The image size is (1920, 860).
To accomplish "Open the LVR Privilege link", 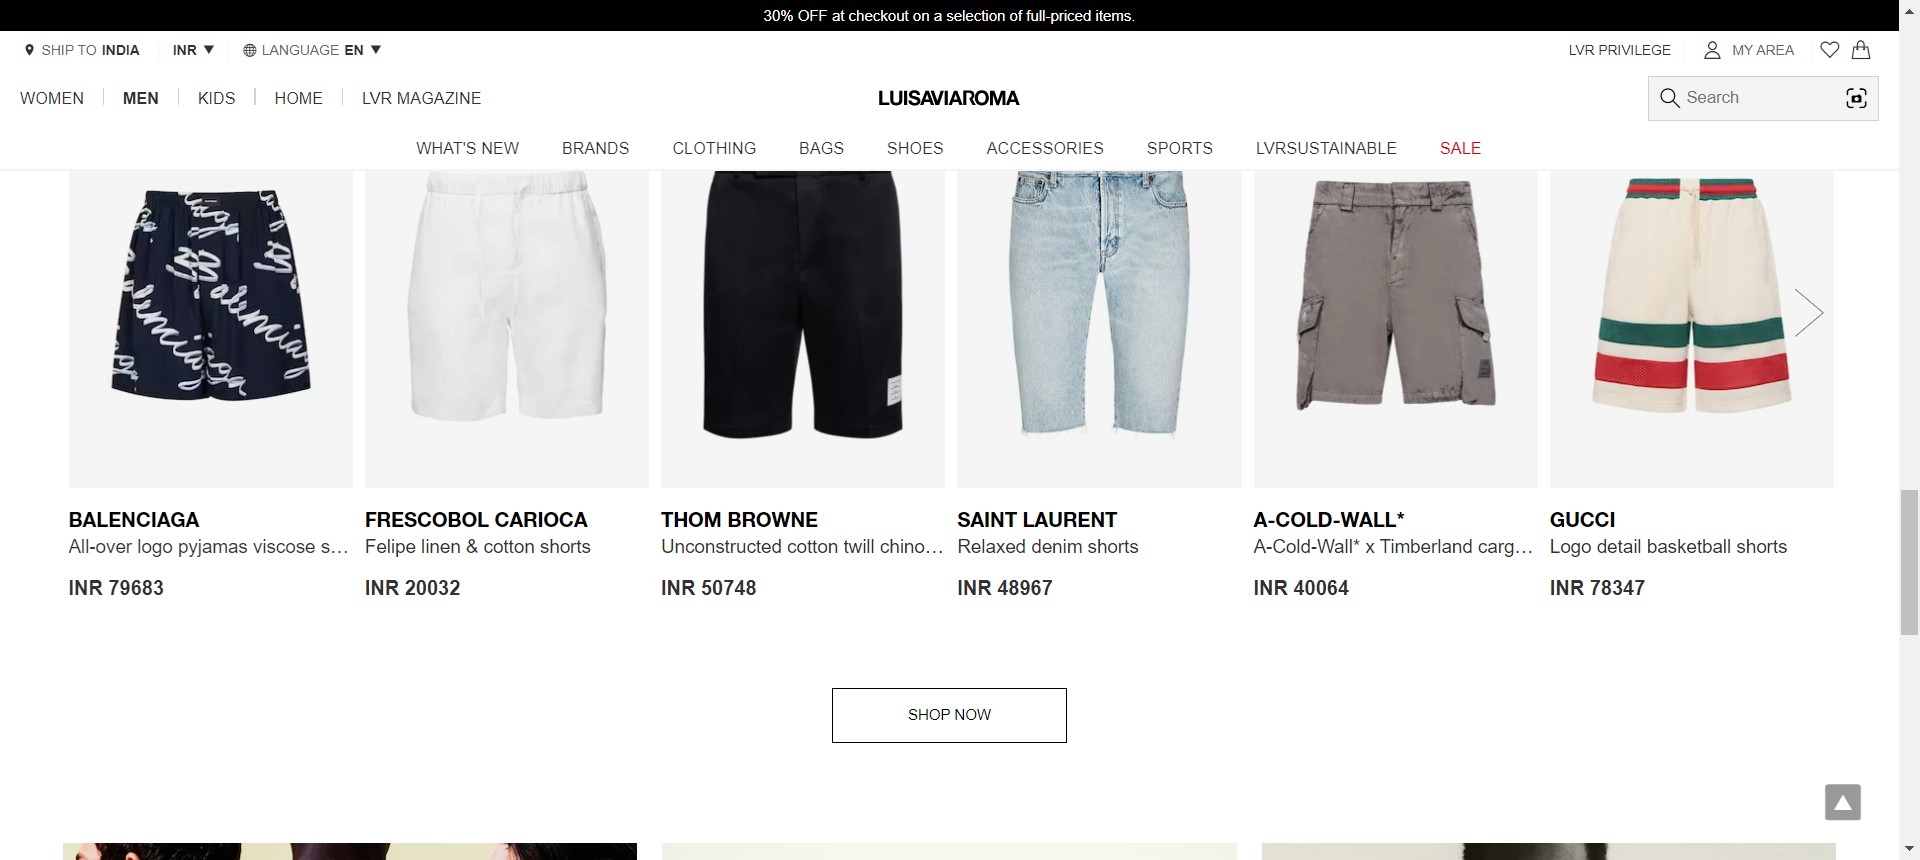I will pyautogui.click(x=1619, y=50).
